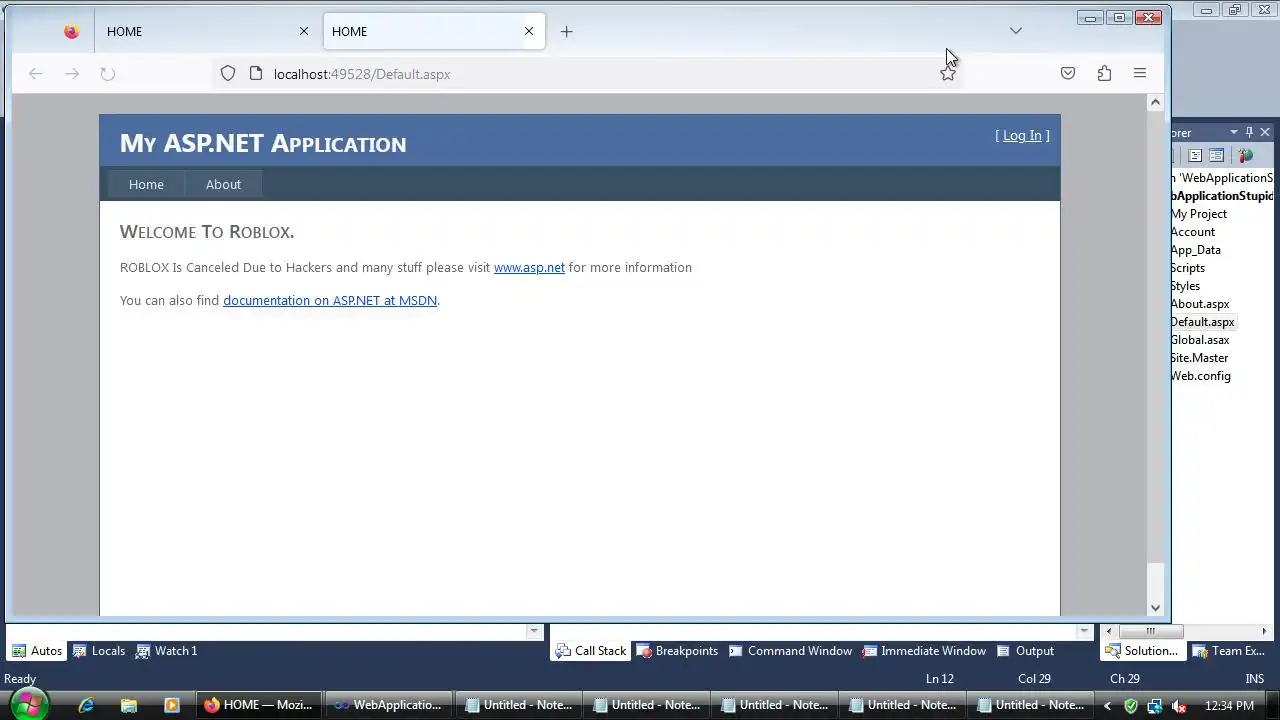
Task: Go forward in Firefox
Action: 72,74
